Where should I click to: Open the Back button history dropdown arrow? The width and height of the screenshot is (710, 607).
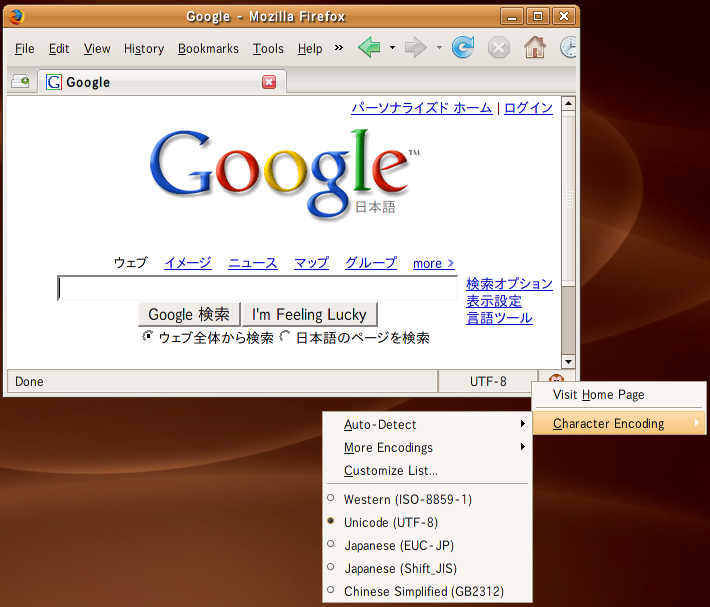coord(392,47)
